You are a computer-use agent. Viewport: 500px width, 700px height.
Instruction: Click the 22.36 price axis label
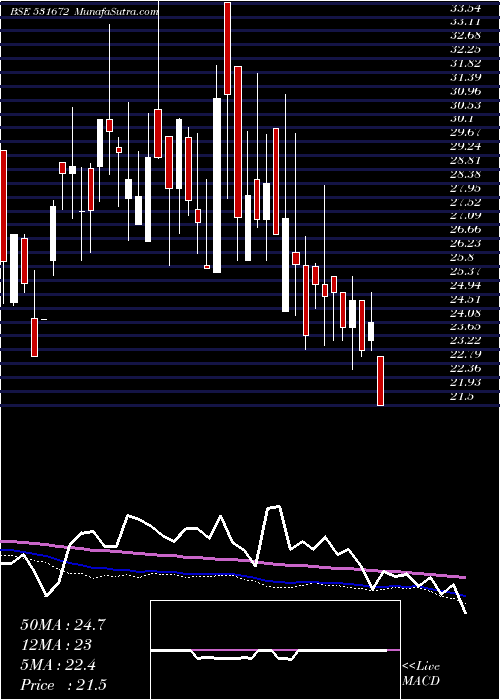click(x=465, y=368)
